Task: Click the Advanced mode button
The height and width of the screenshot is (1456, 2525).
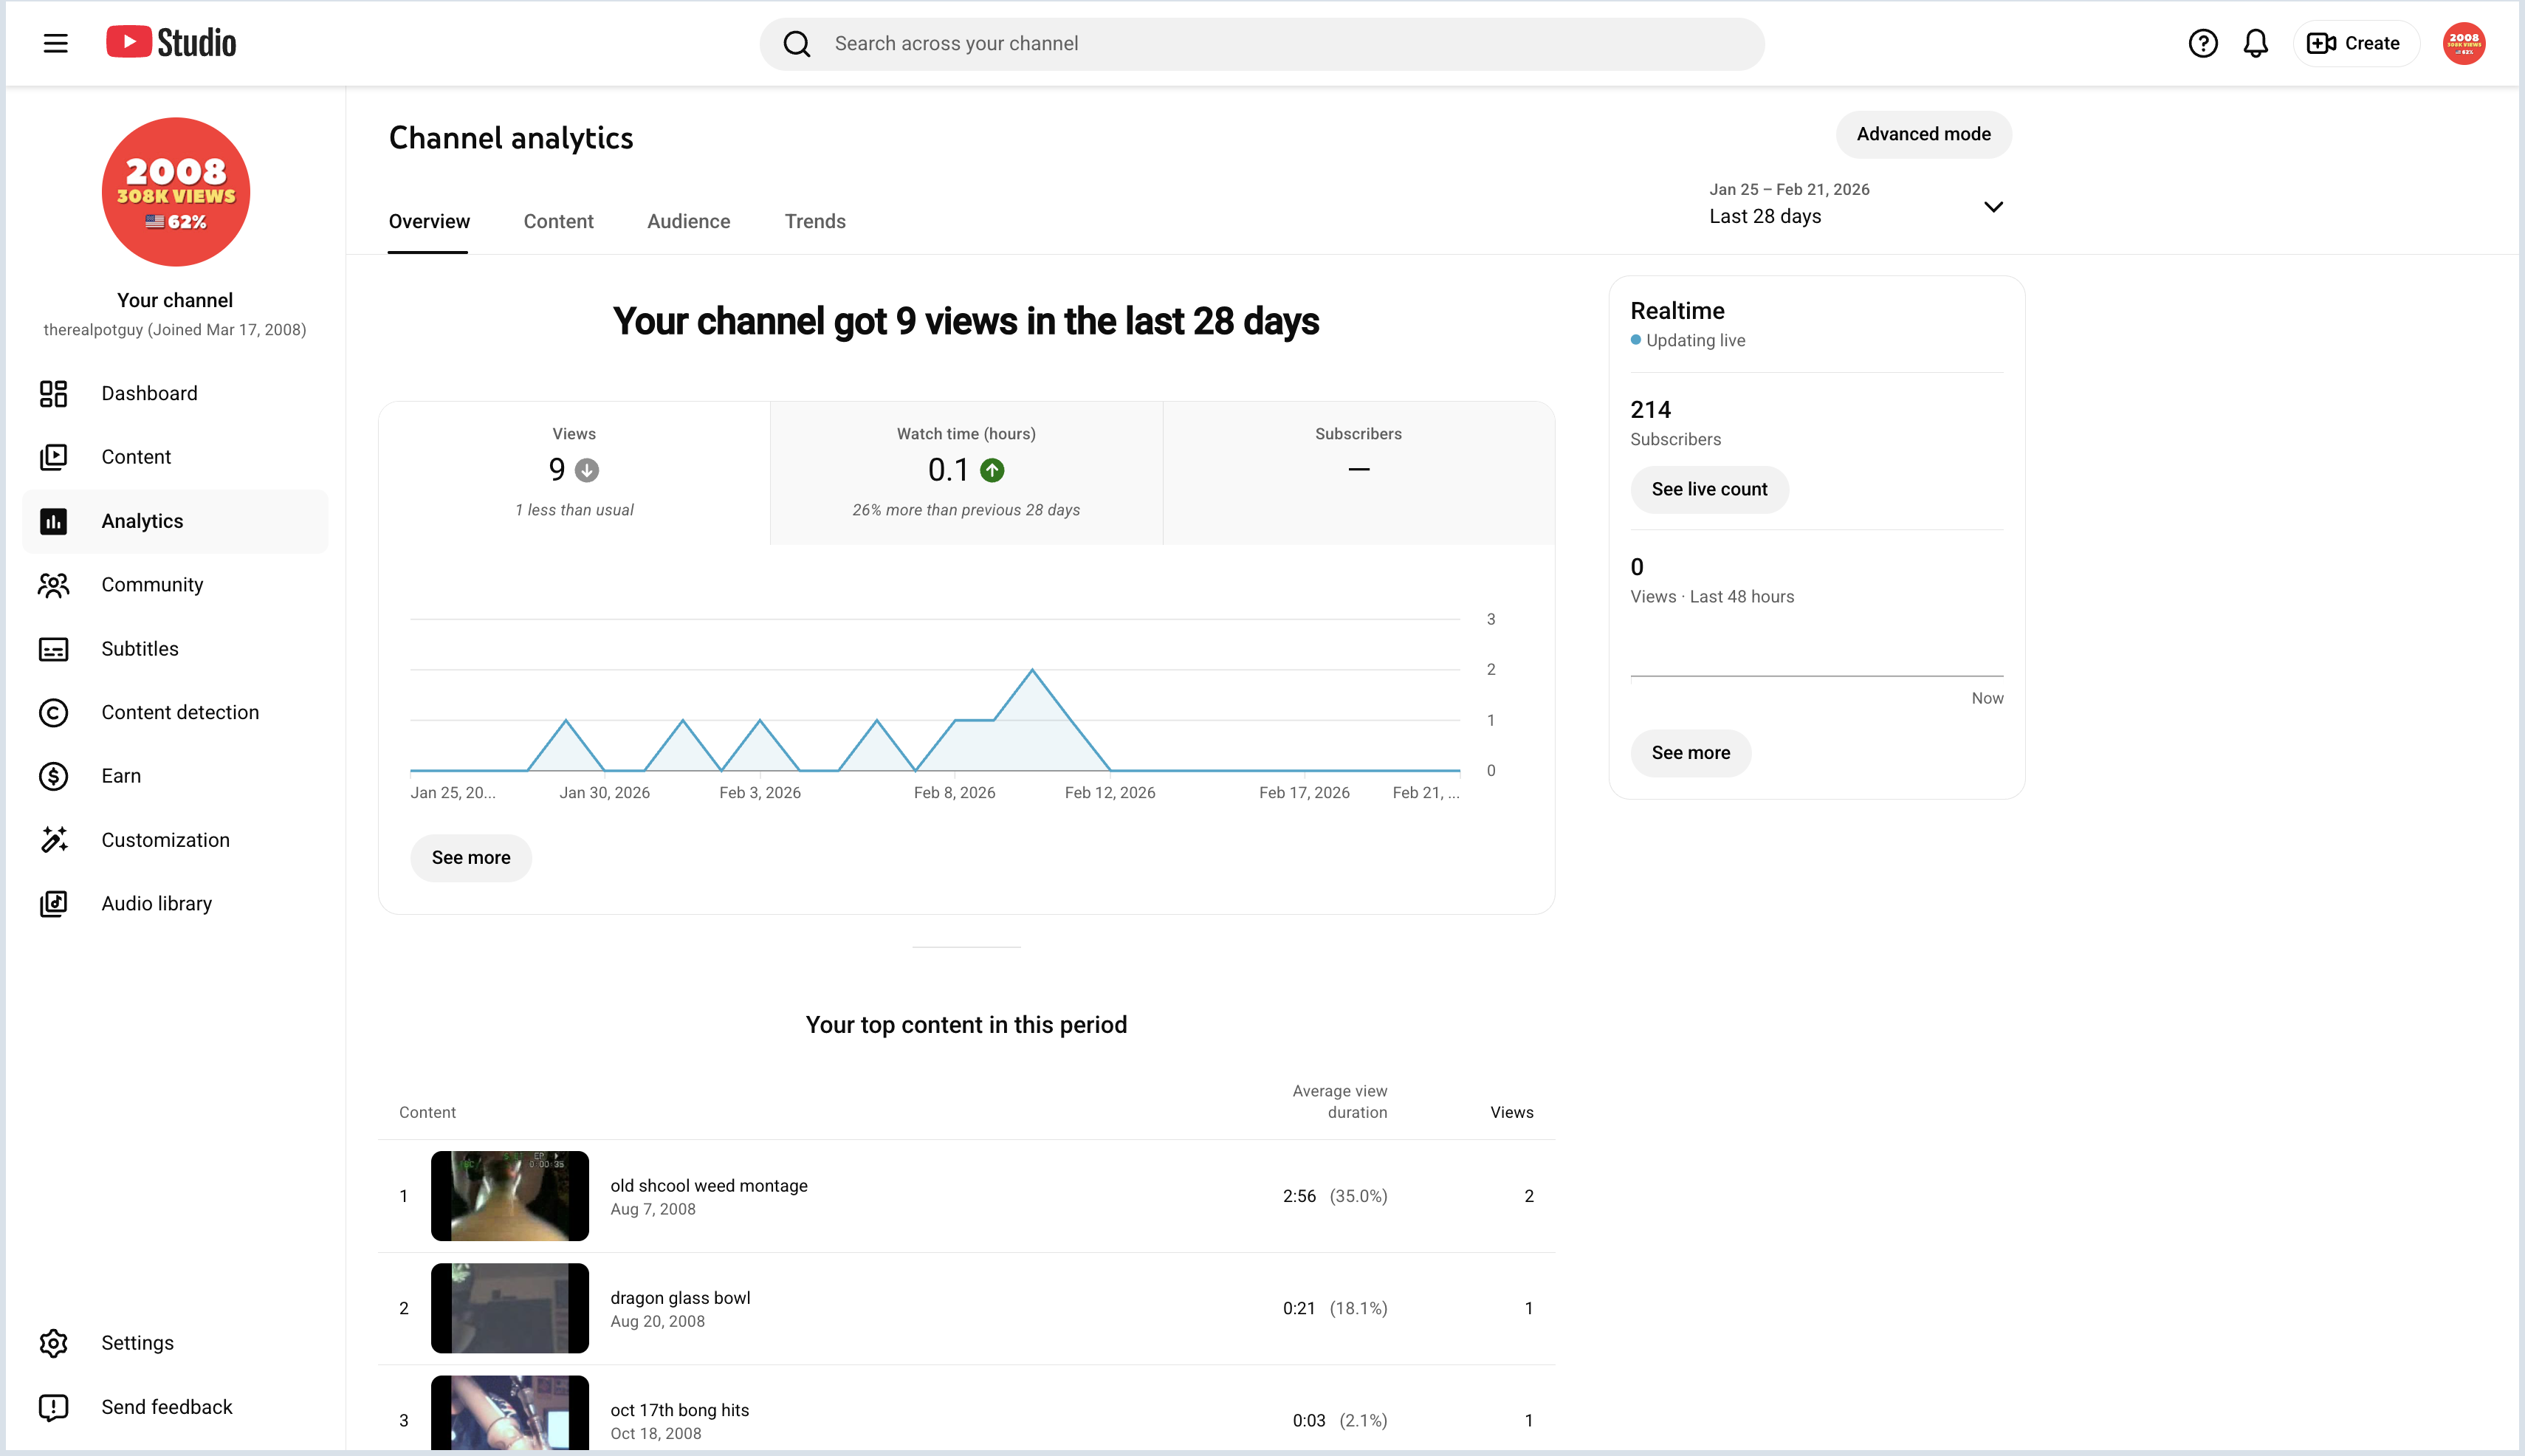Action: tap(1923, 134)
